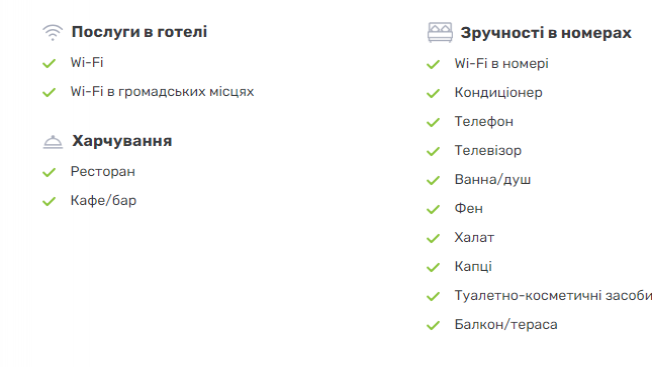Screen dimensions: 652x367
Task: Click the checkmark beside Фен
Action: [433, 209]
